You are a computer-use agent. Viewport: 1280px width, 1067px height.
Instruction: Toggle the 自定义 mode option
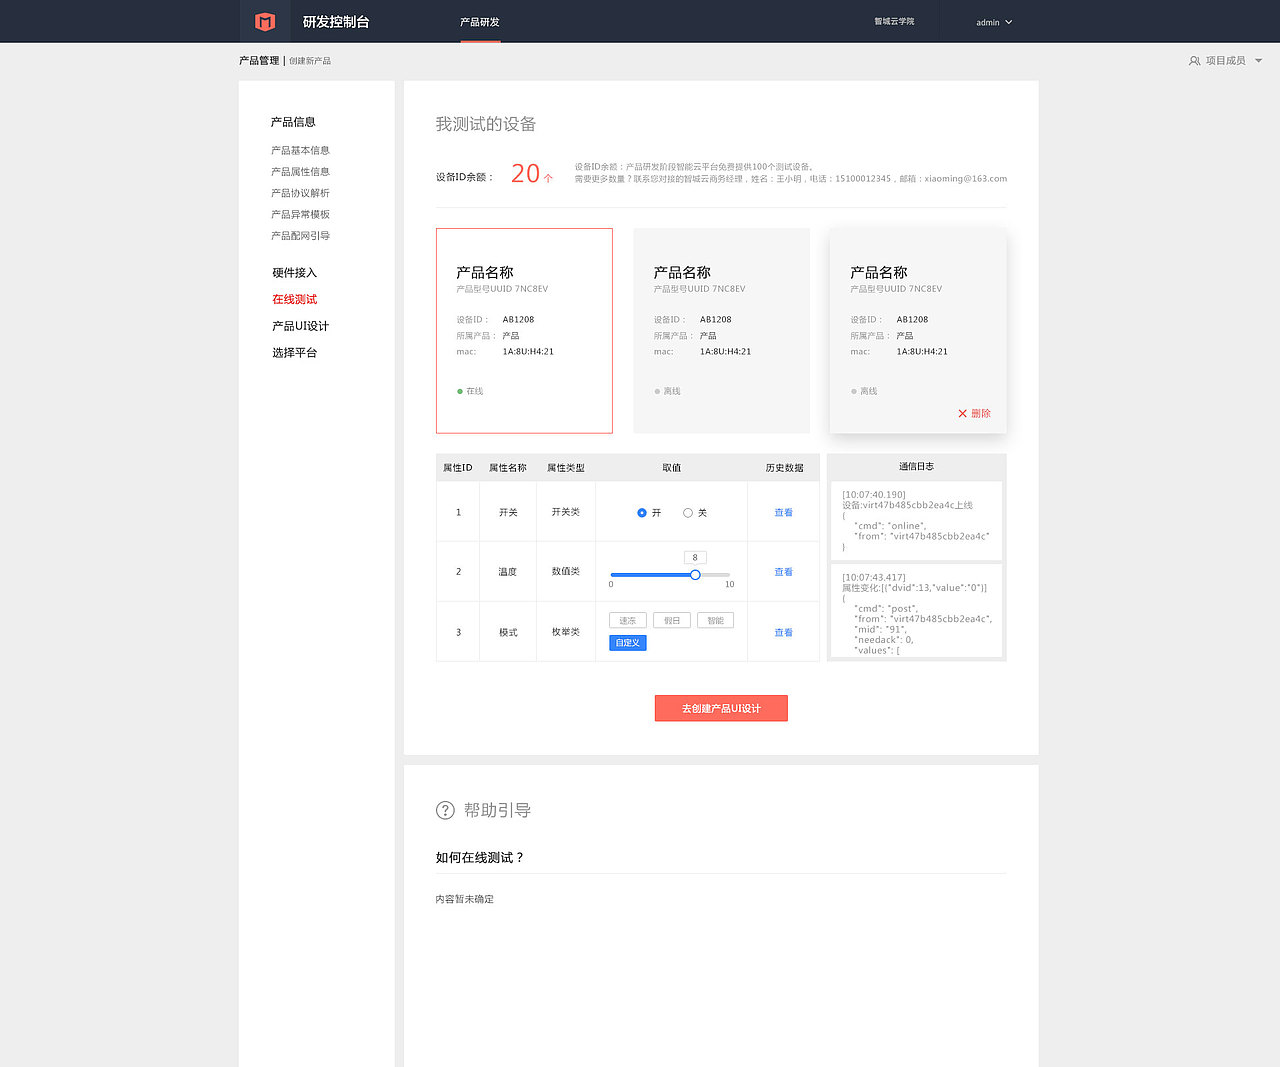(x=628, y=643)
